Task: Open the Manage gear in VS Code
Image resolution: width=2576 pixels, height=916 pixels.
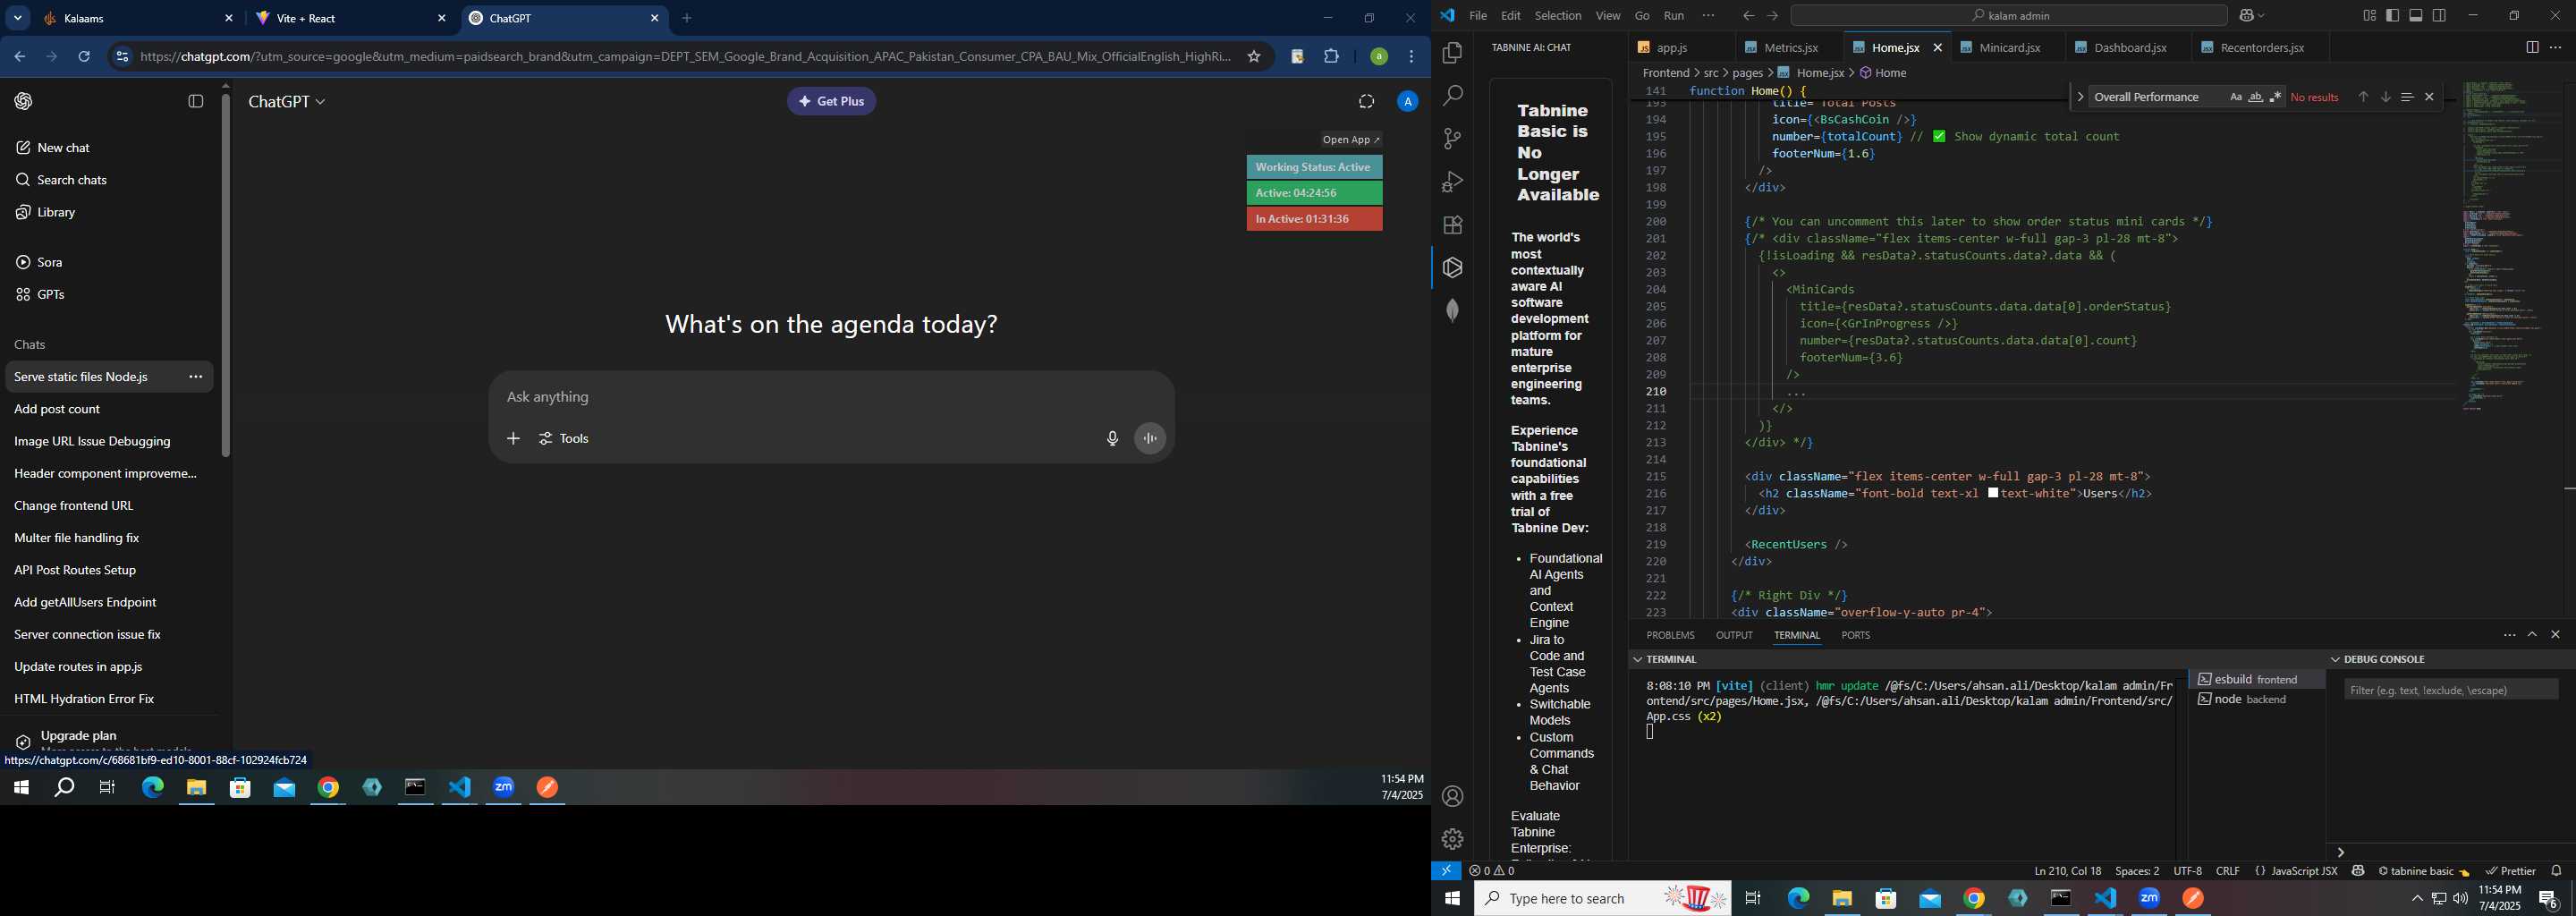Action: pyautogui.click(x=1452, y=839)
